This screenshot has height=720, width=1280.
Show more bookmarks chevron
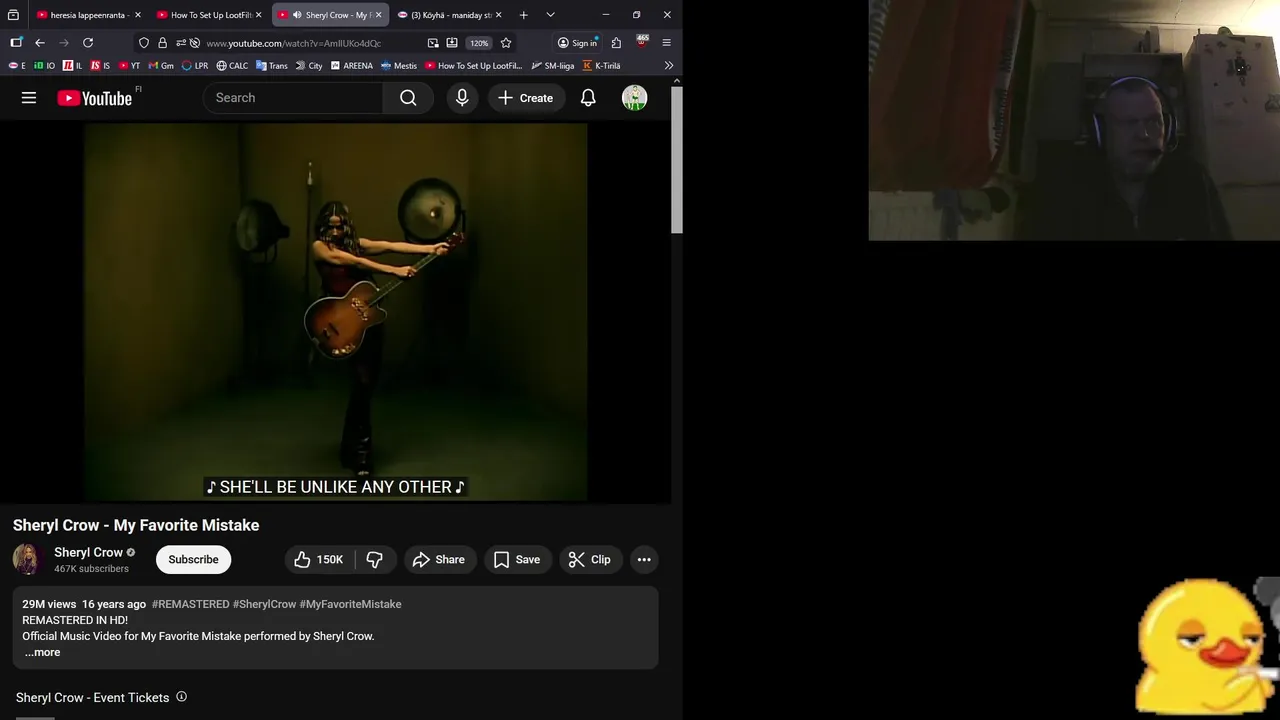669,66
